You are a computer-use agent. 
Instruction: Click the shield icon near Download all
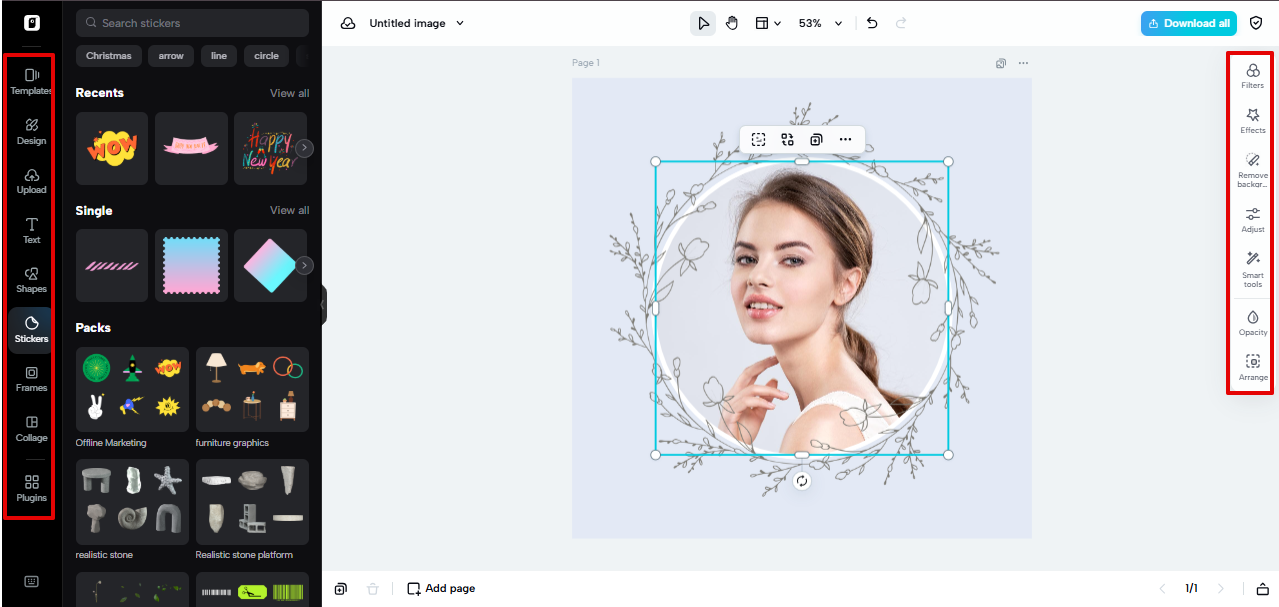tap(1256, 23)
